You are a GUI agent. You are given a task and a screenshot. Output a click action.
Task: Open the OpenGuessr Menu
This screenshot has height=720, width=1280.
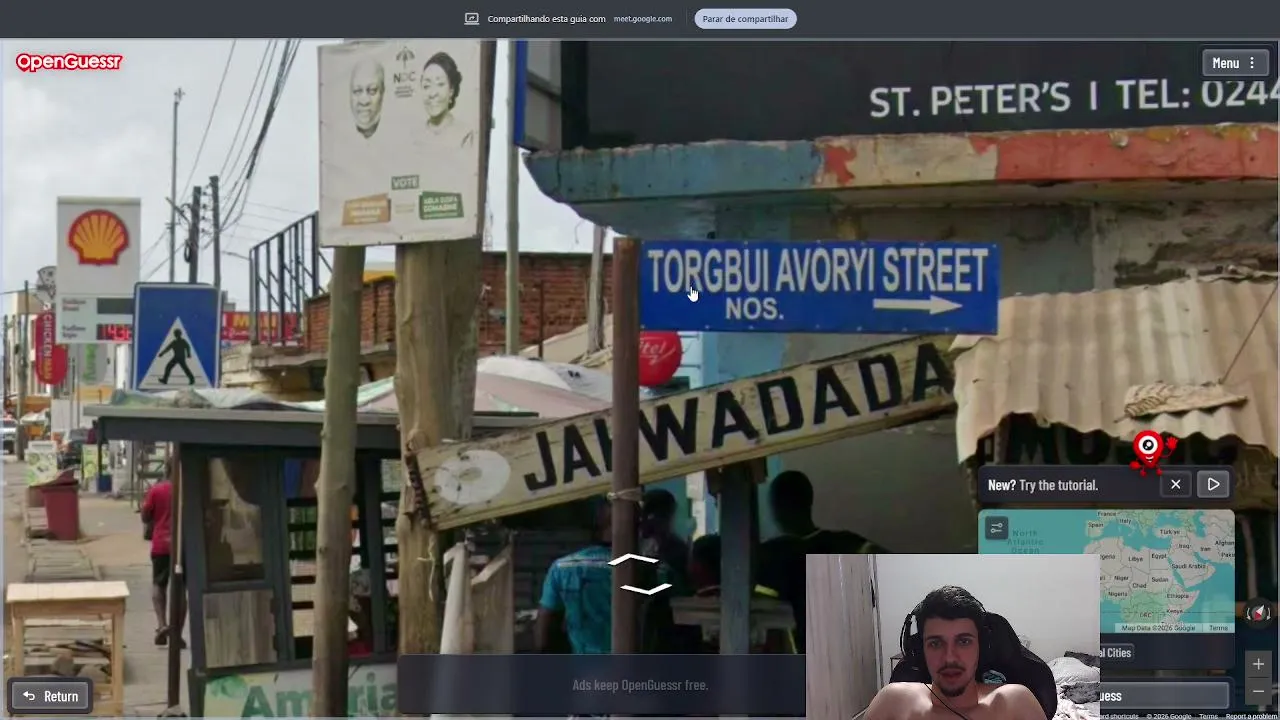click(1235, 63)
